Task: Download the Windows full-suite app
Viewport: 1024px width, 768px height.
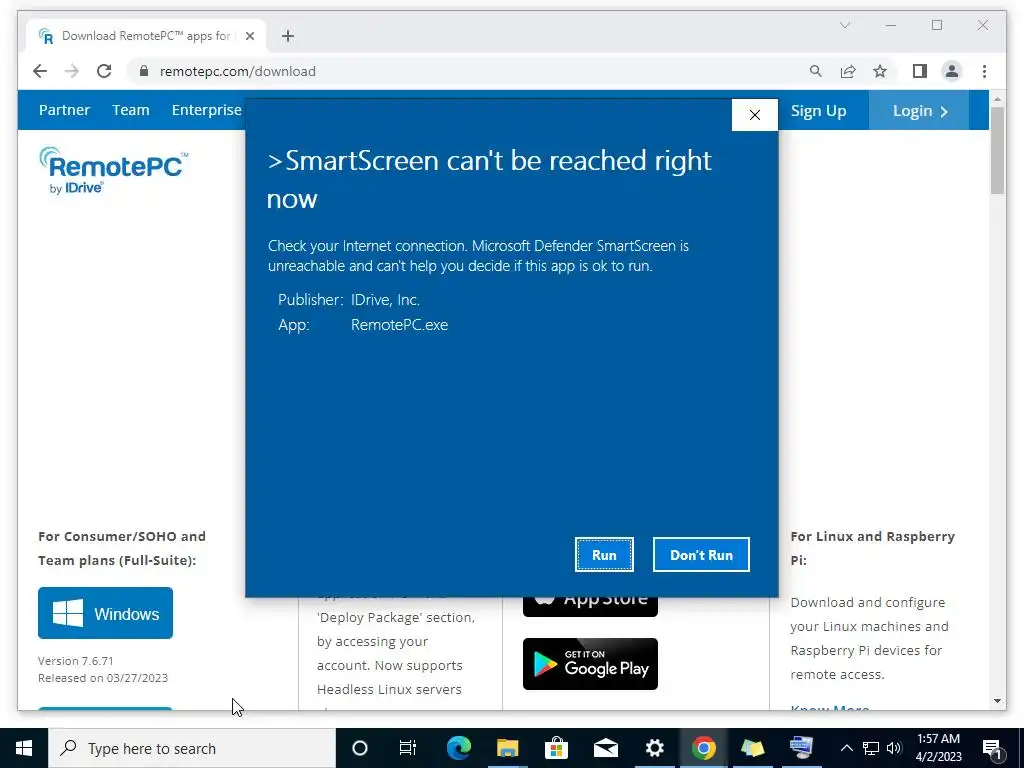Action: point(105,613)
